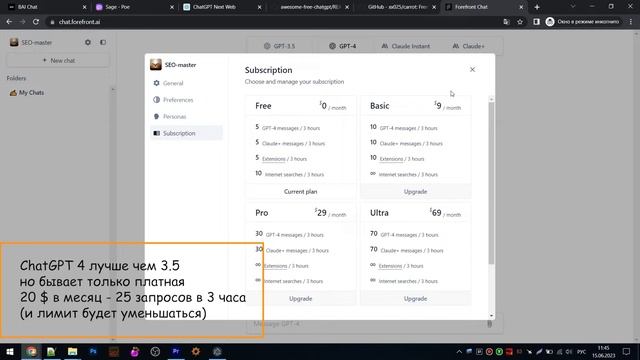Image resolution: width=640 pixels, height=360 pixels.
Task: Open the Personas settings section
Action: (x=187, y=116)
